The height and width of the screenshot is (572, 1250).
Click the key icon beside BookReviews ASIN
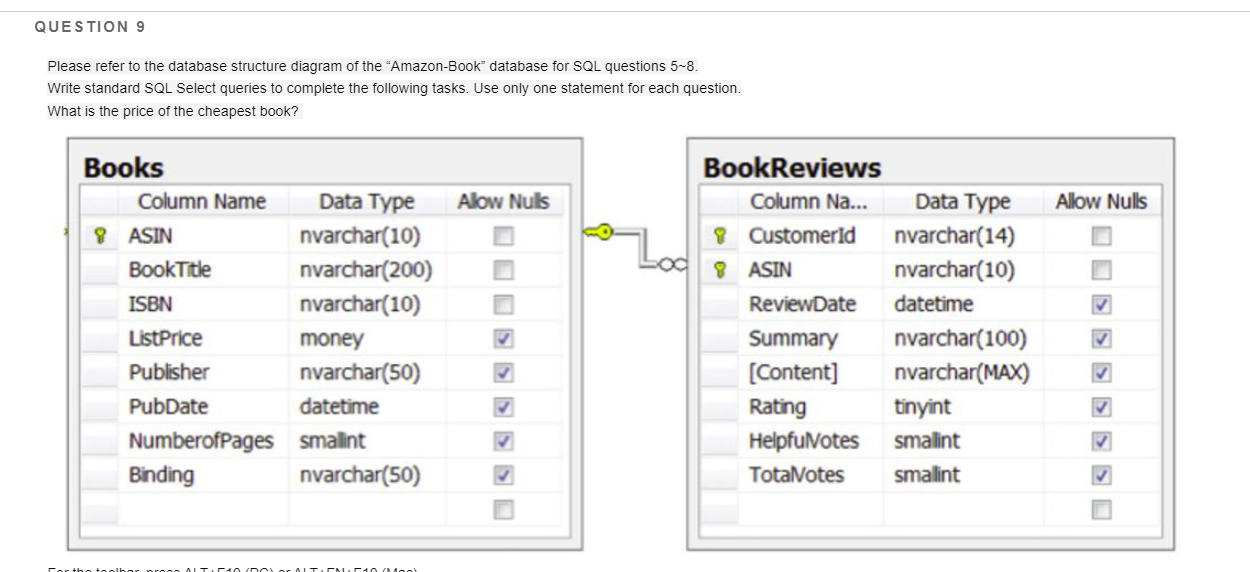tap(719, 270)
